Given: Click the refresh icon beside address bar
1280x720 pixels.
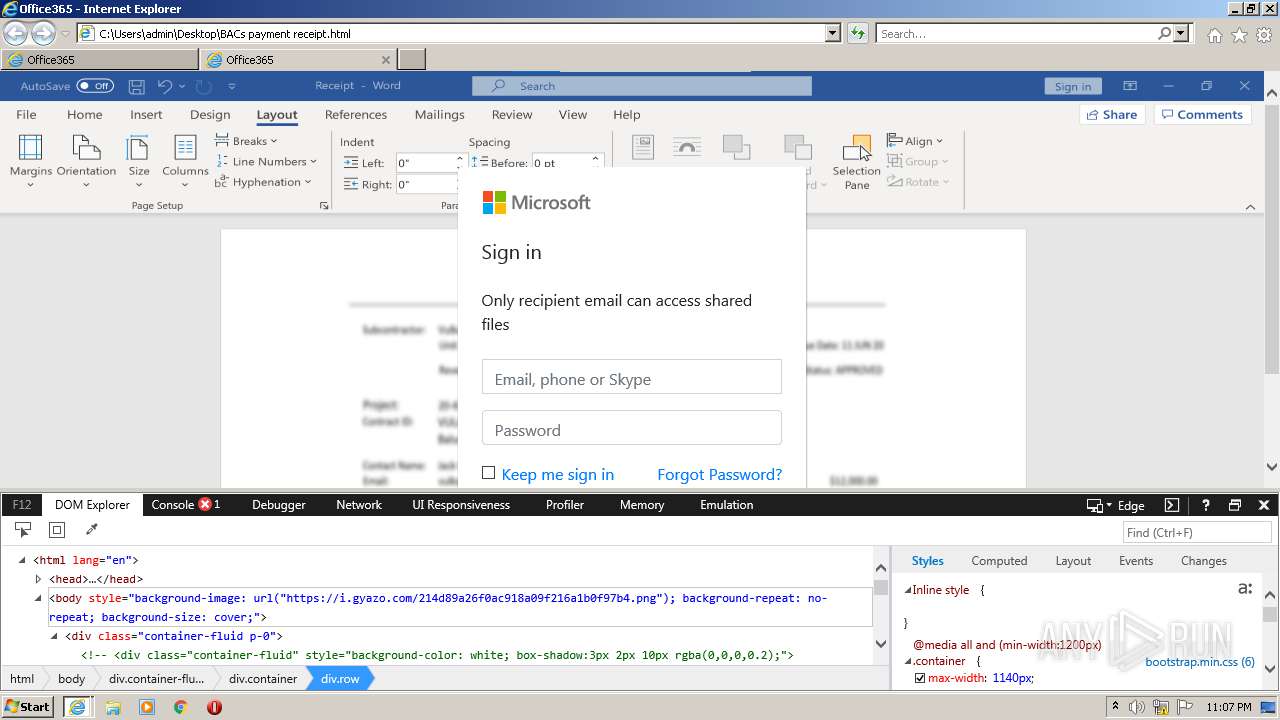Looking at the screenshot, I should coord(857,33).
